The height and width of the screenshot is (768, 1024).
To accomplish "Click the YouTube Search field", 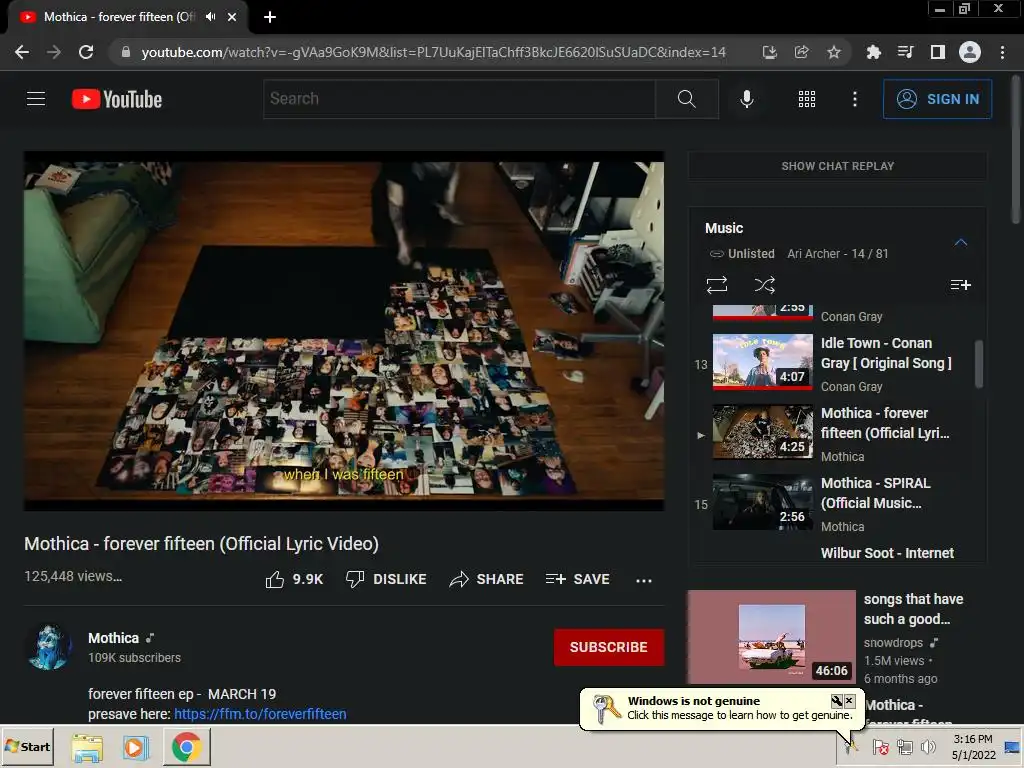I will pyautogui.click(x=459, y=99).
